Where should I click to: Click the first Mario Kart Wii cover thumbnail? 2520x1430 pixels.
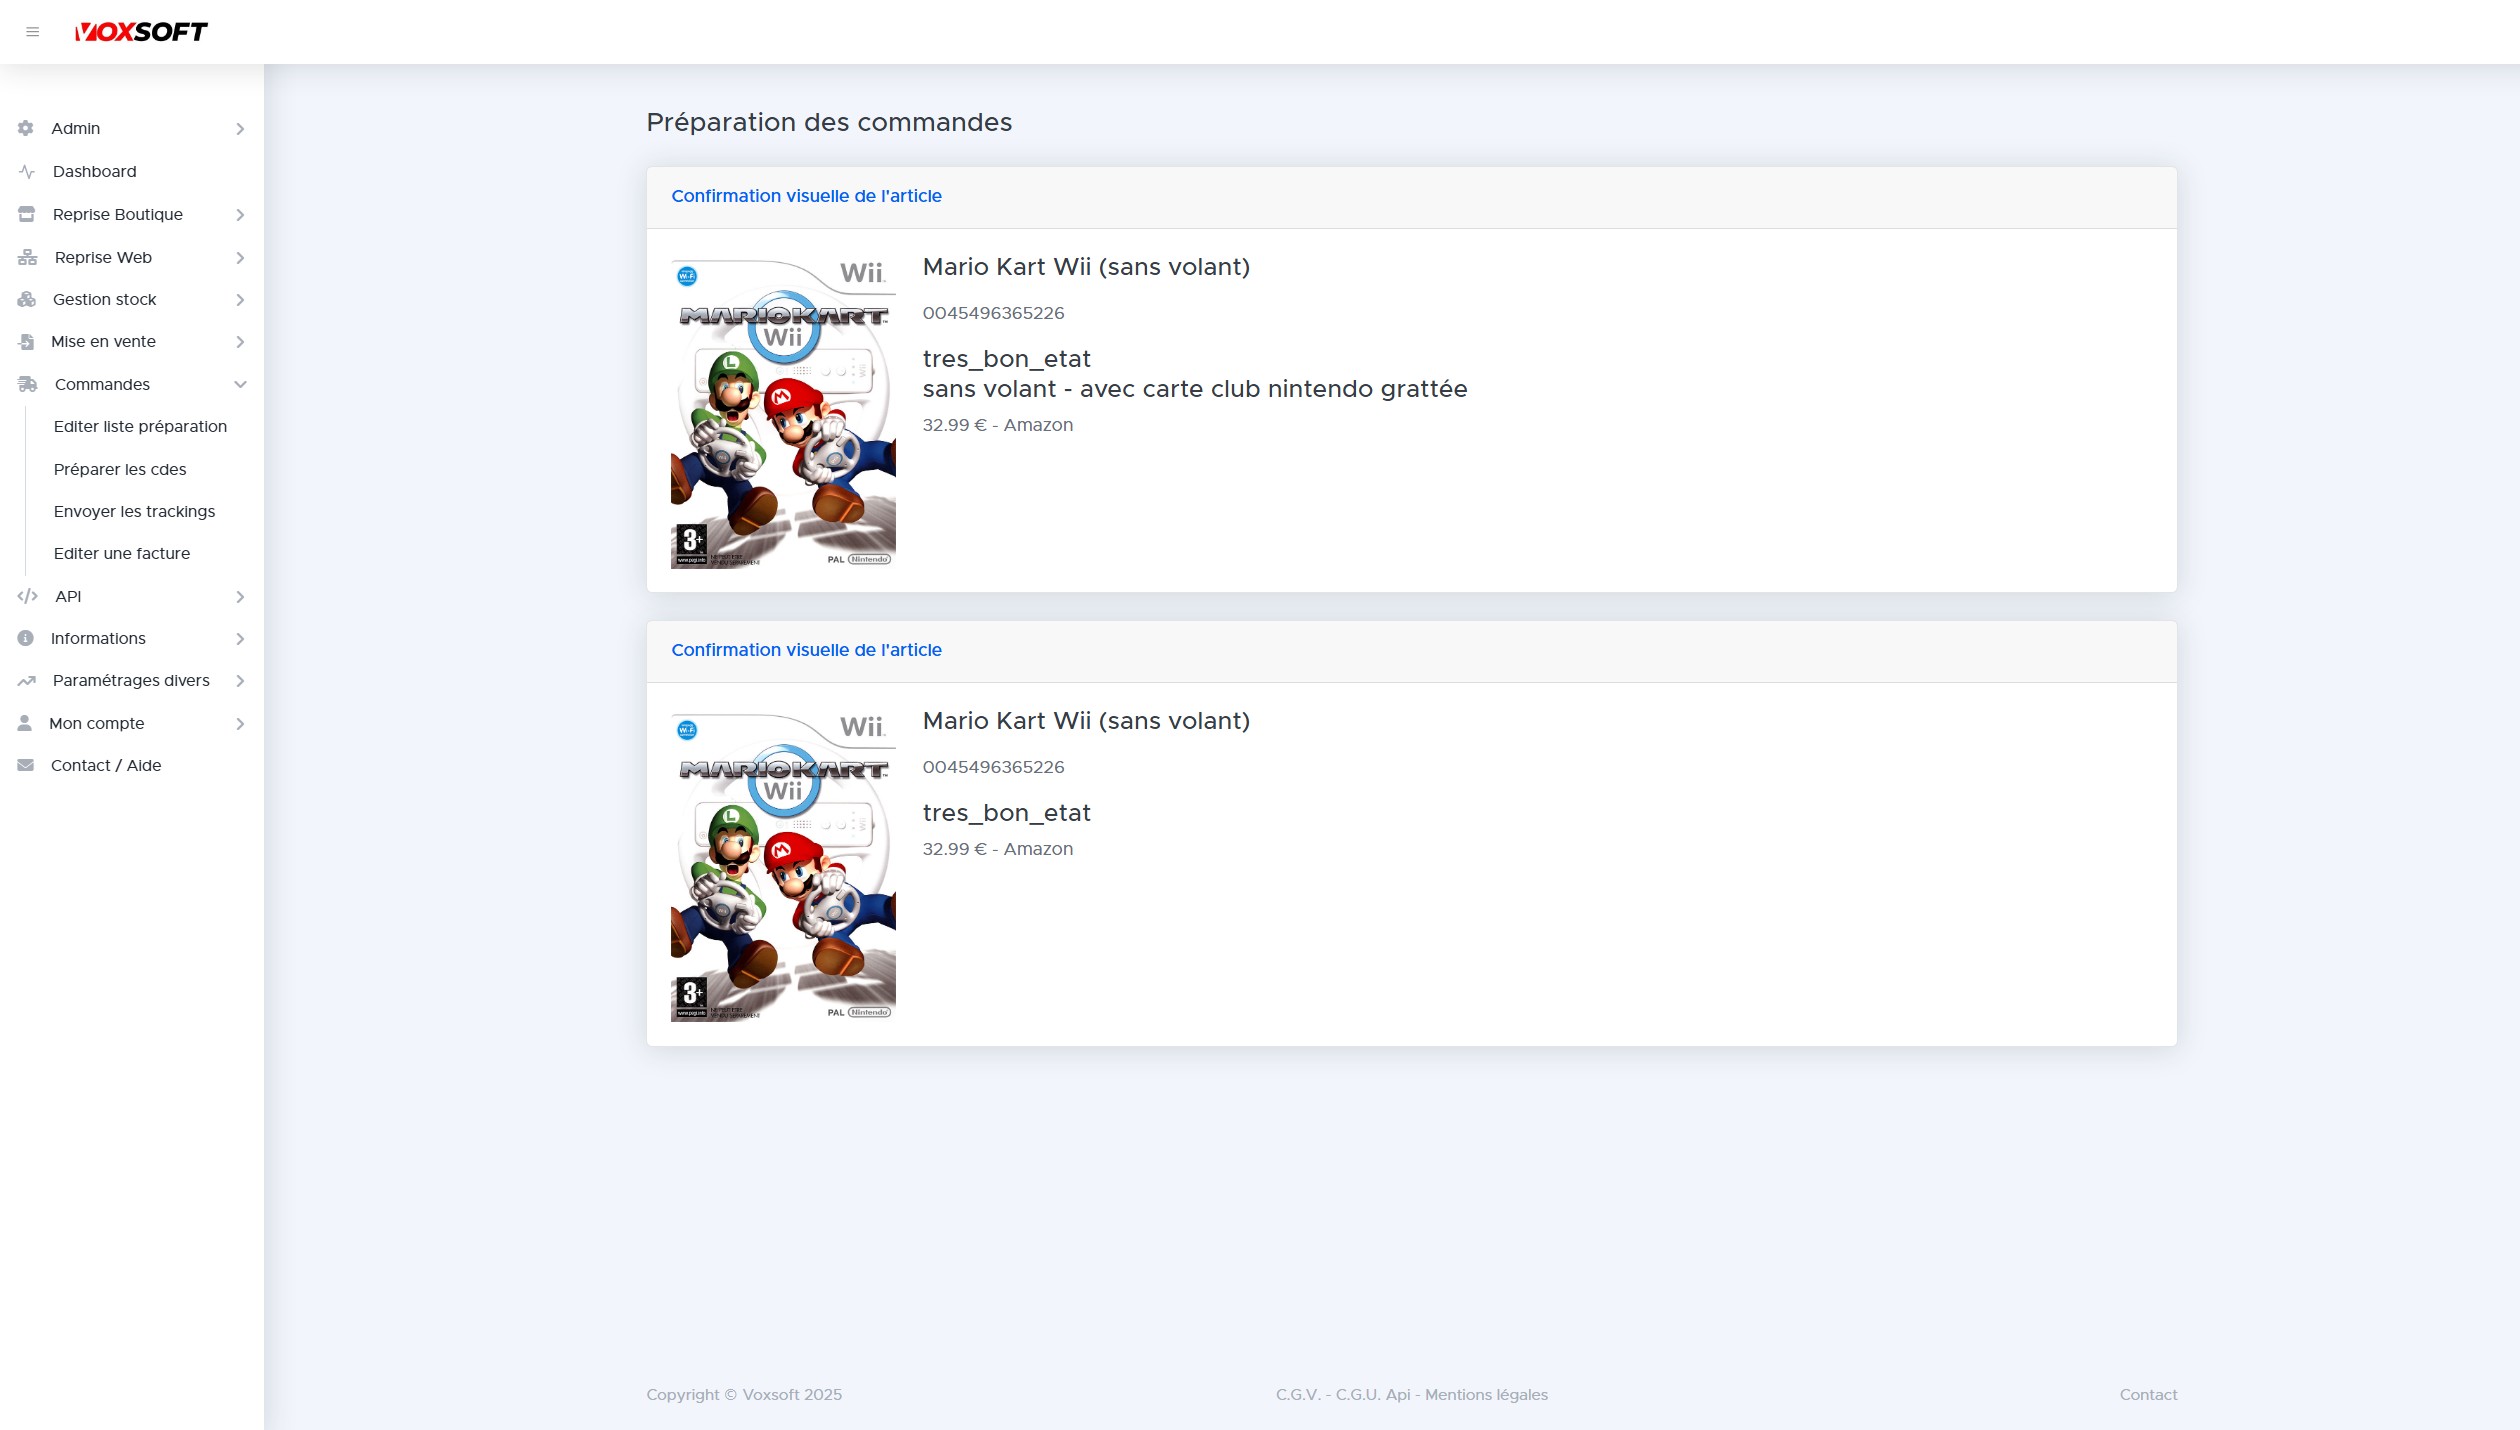click(x=782, y=412)
